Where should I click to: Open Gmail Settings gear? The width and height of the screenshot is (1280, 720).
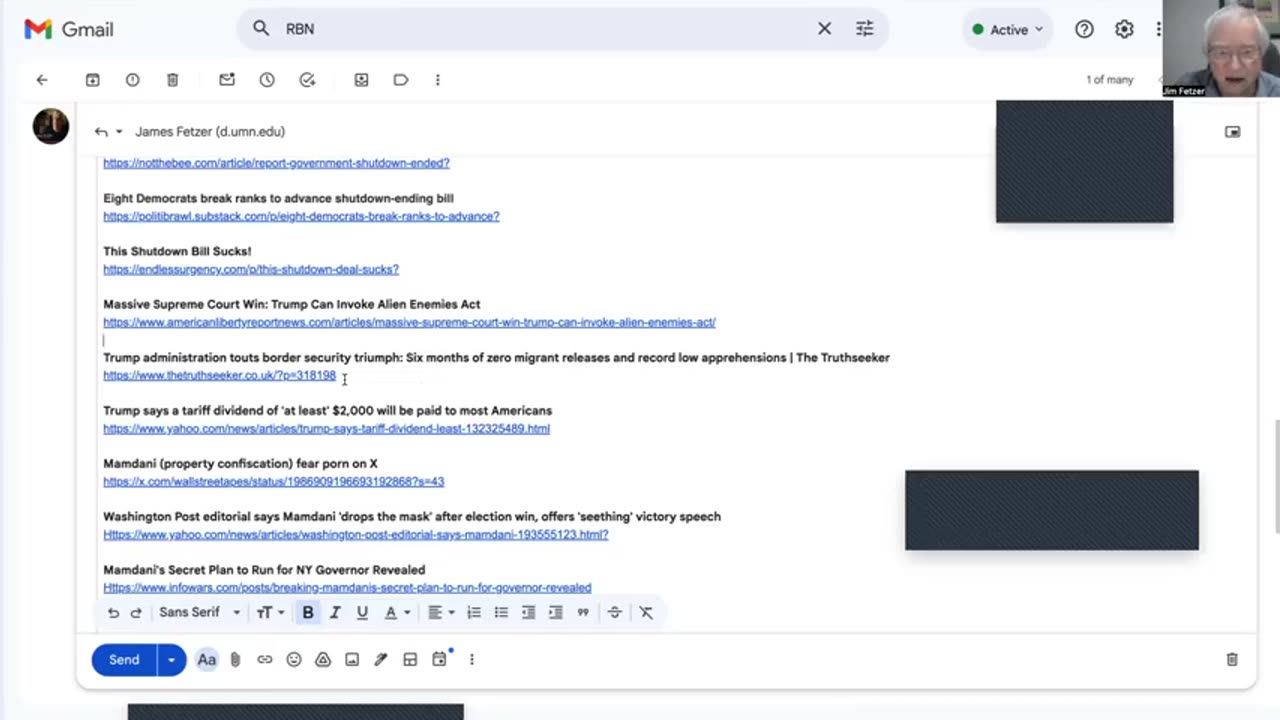coord(1124,29)
